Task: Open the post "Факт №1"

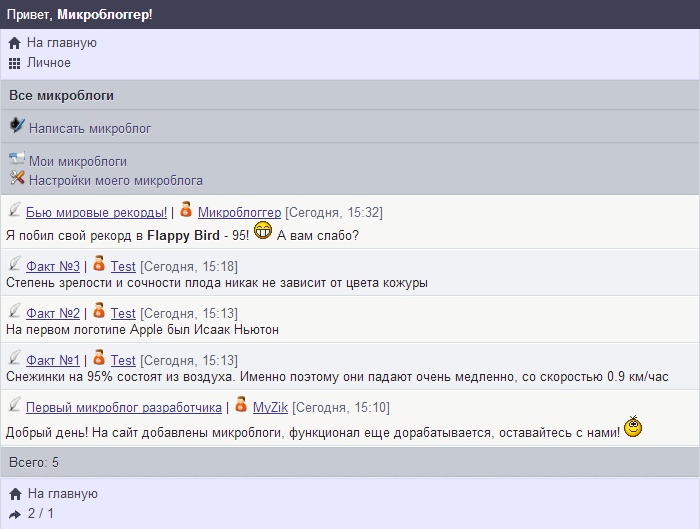Action: 53,360
